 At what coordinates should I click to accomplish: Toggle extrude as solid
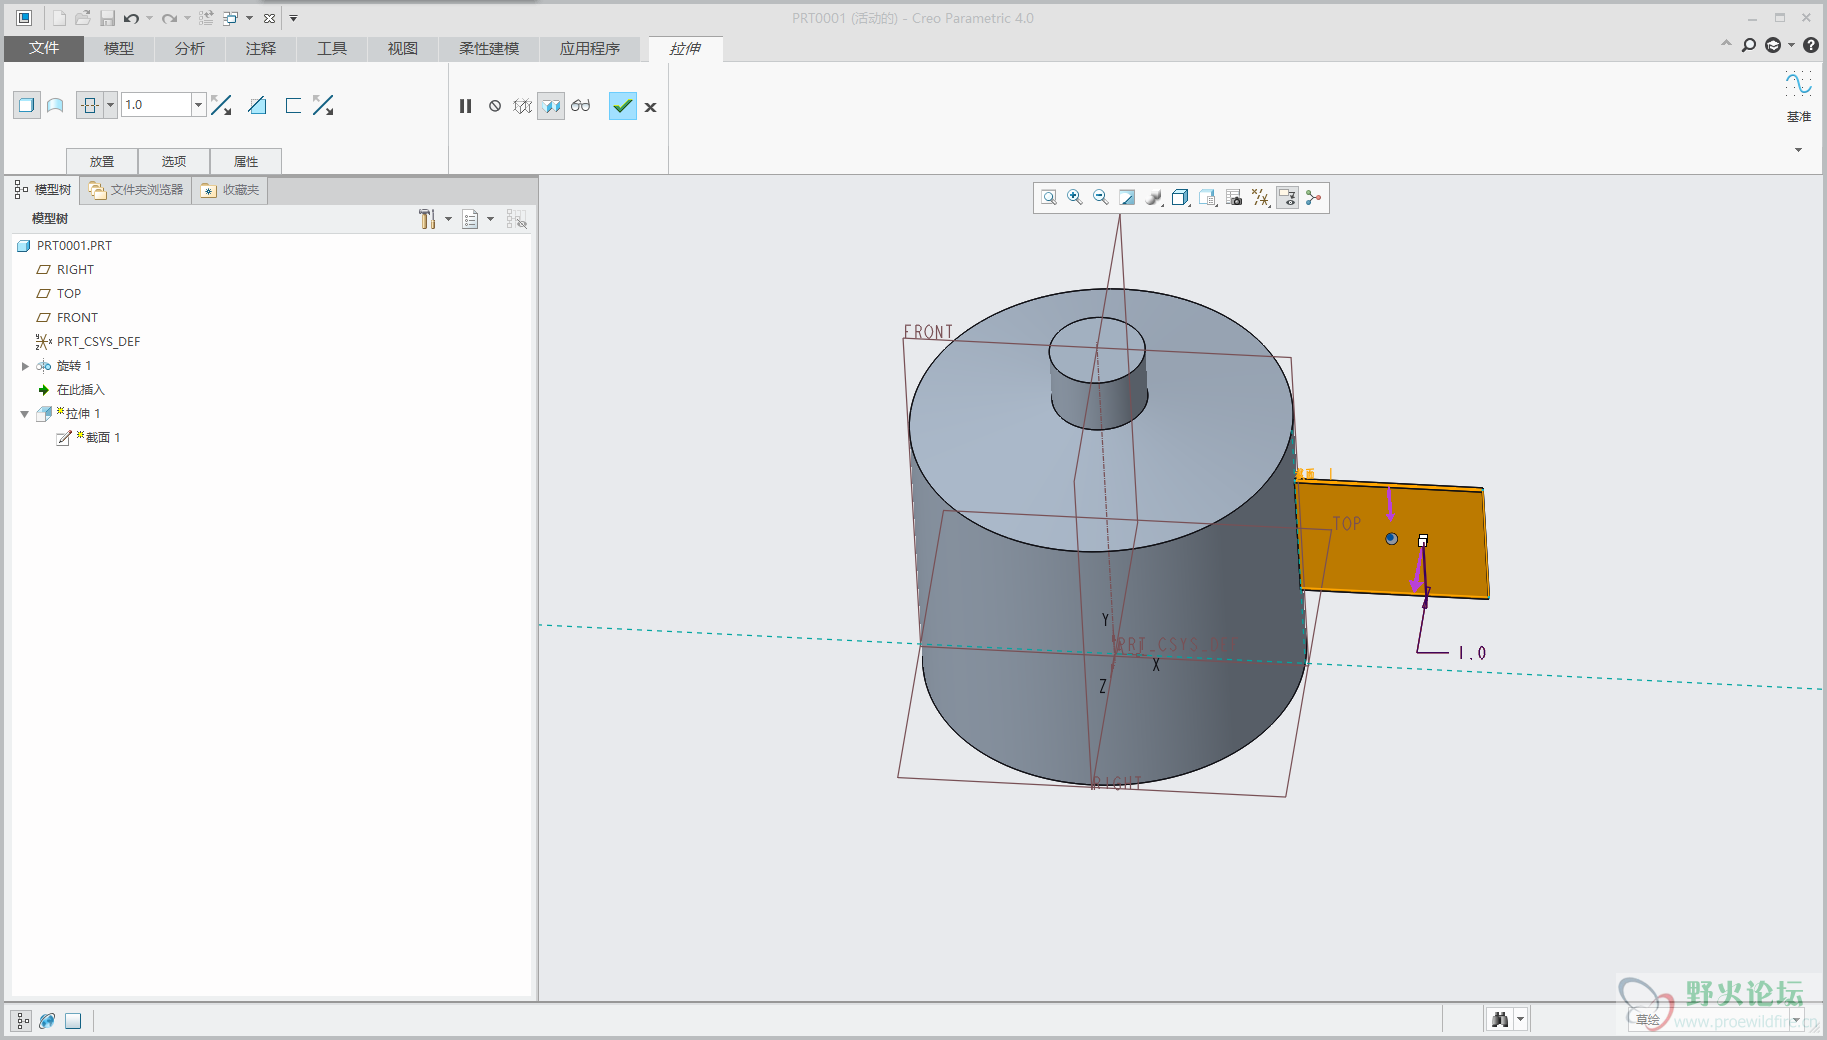click(27, 105)
